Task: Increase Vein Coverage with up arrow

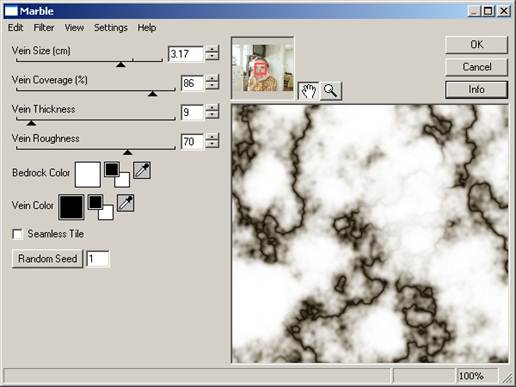Action: 212,79
